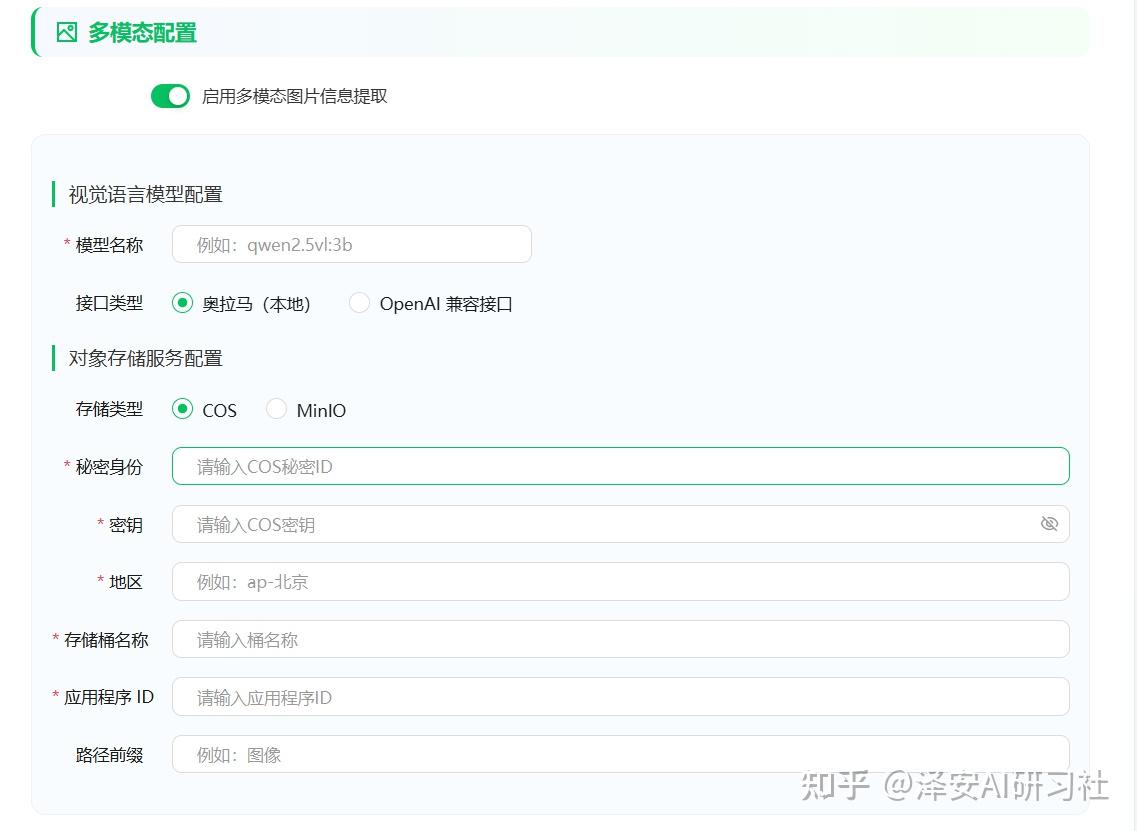Image resolution: width=1137 pixels, height=831 pixels.
Task: Choose the OpenAI 兼容接口 option
Action: [359, 303]
